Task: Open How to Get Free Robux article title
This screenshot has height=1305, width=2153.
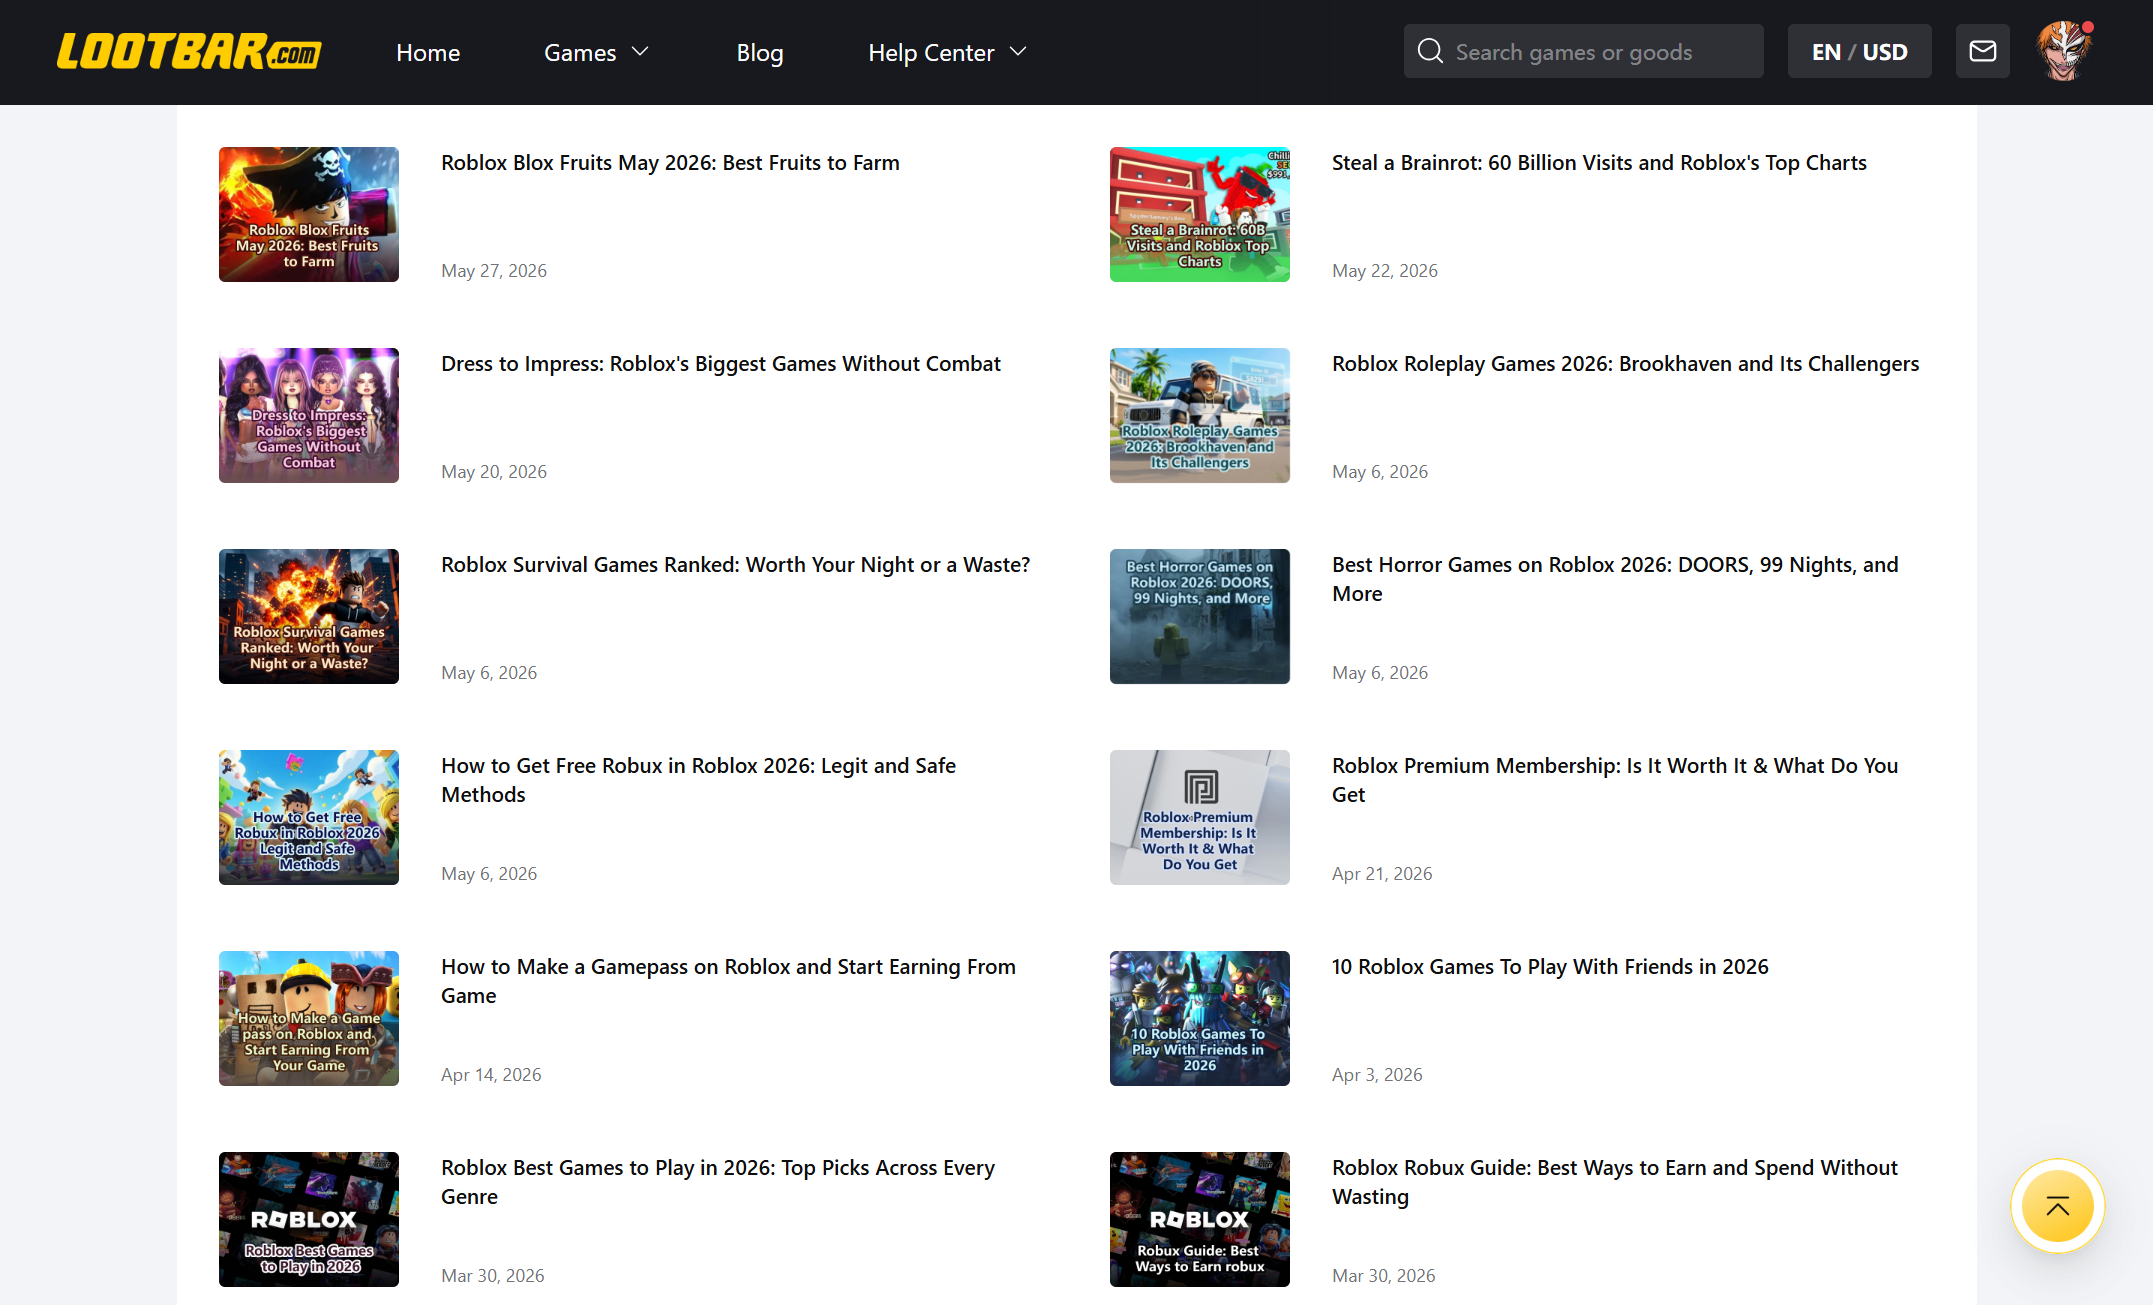Action: coord(698,780)
